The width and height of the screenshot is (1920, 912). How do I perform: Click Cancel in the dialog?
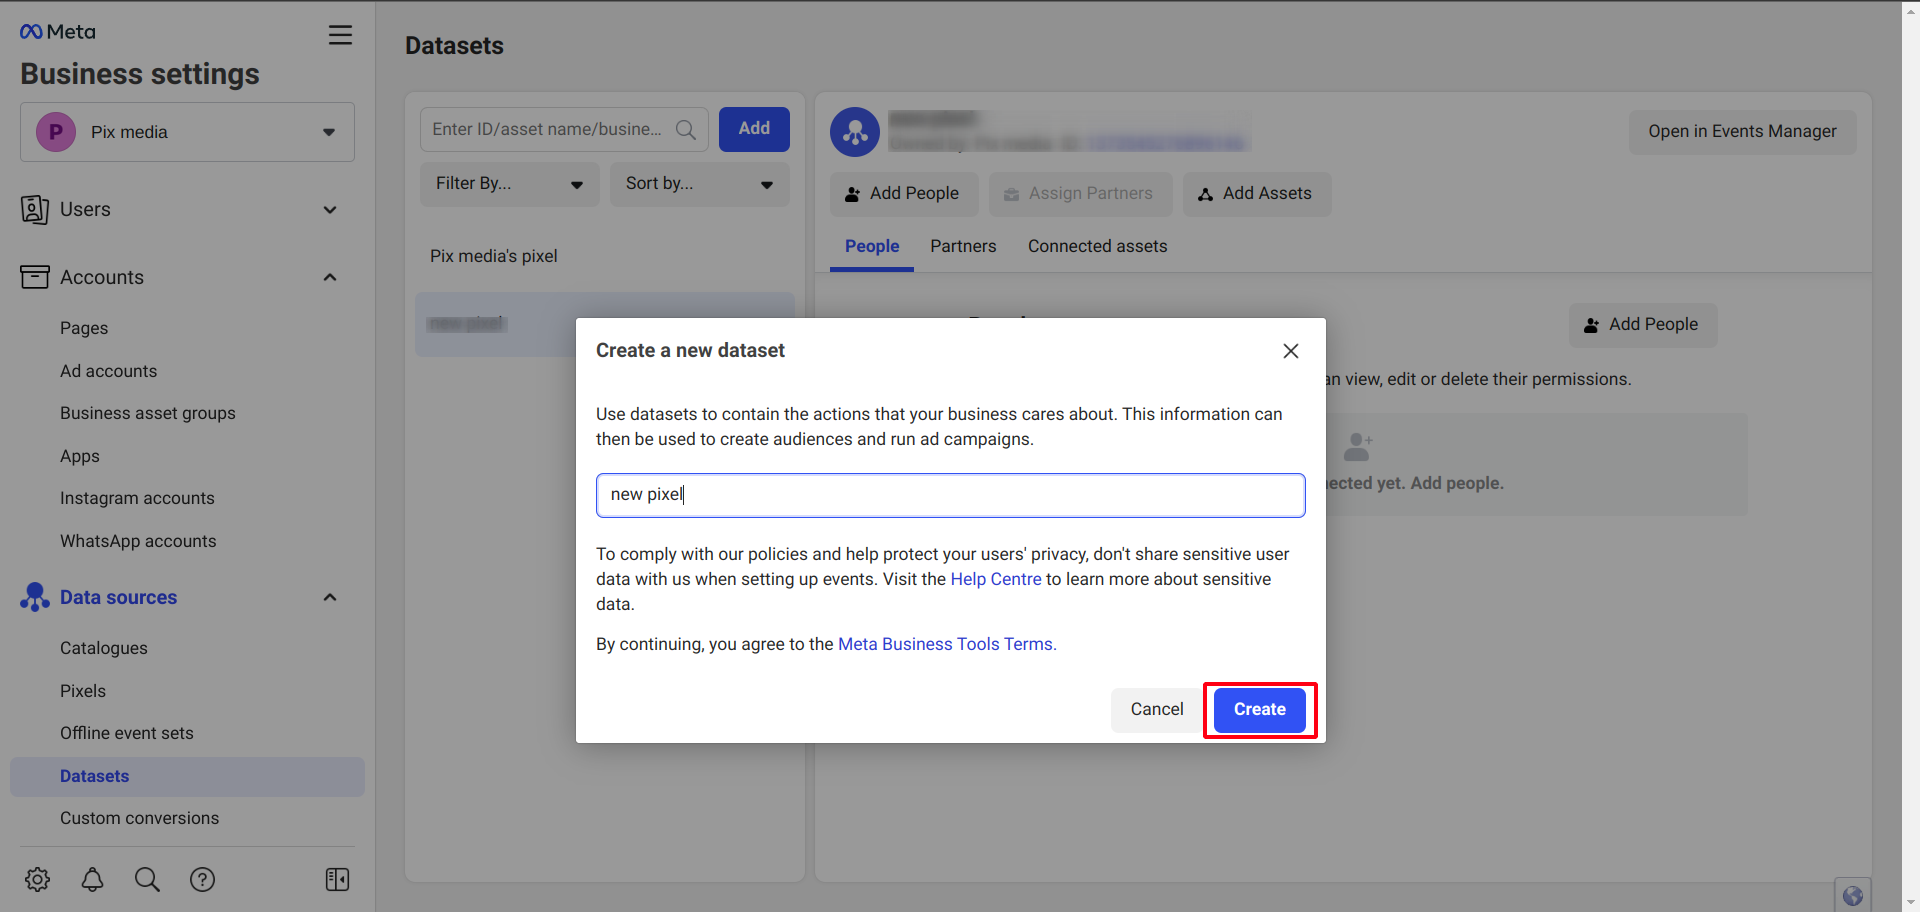(1157, 710)
